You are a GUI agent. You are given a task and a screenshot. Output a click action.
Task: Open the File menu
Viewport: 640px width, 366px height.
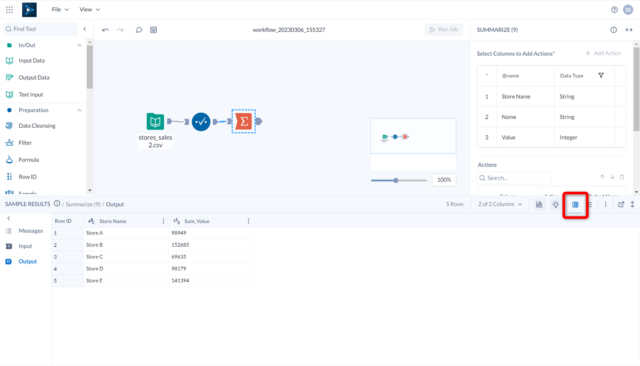point(60,9)
